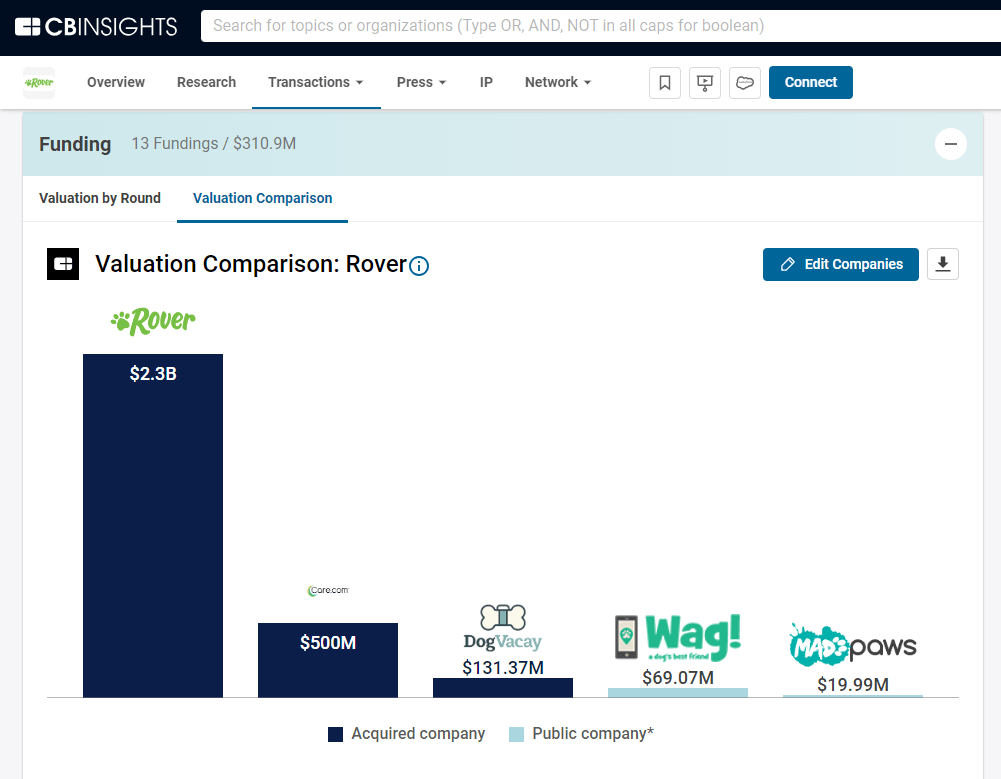Click the DogVacay logo in the chart
This screenshot has width=1001, height=779.
(502, 627)
